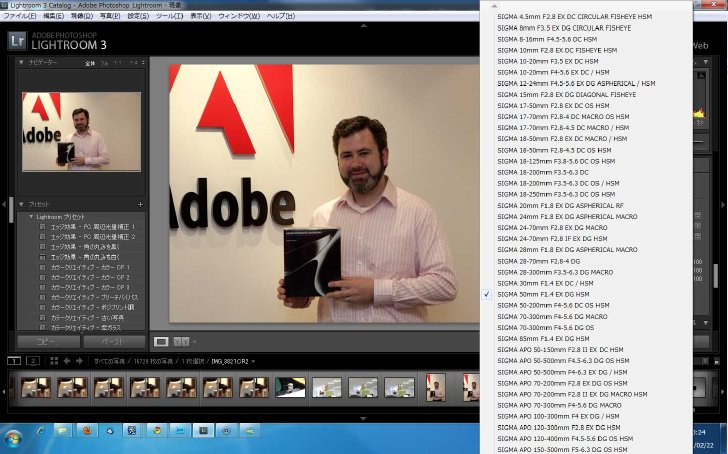Select loupe view icon in toolbar
This screenshot has height=454, width=728.
(161, 342)
